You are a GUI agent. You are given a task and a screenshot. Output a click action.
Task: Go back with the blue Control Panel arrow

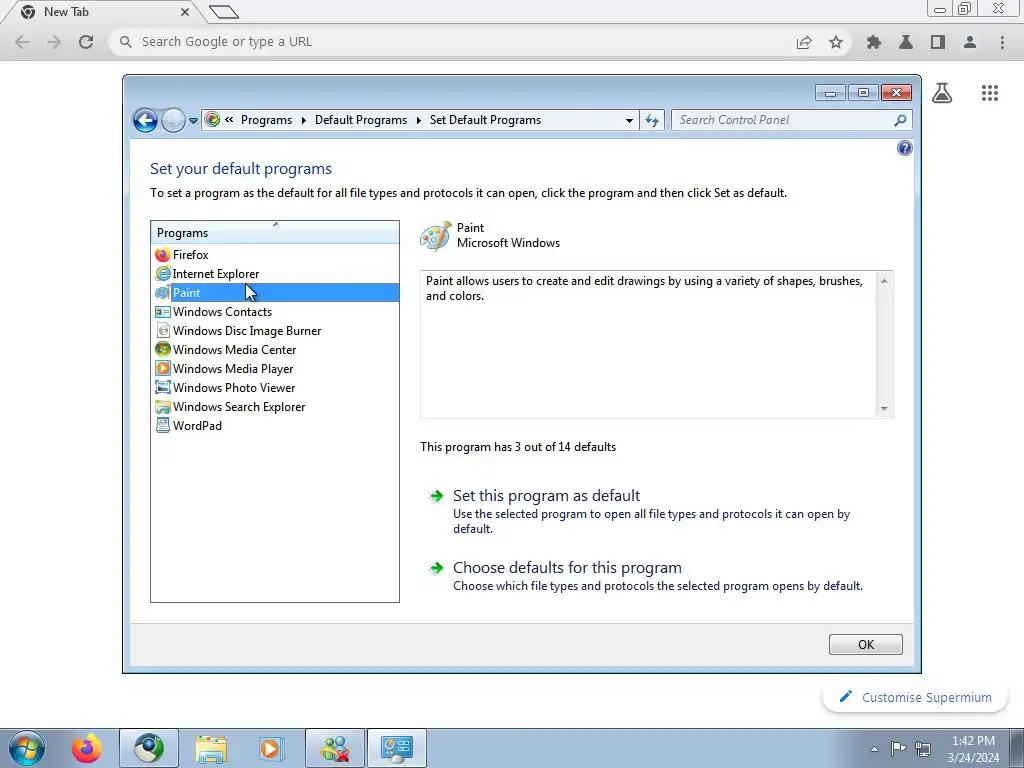click(x=145, y=120)
